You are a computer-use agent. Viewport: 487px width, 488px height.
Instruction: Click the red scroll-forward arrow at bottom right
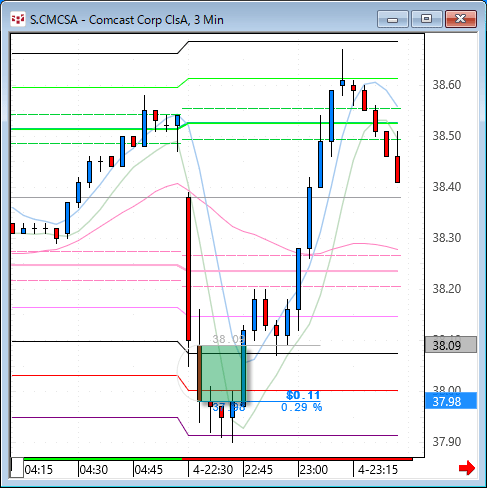tap(467, 468)
